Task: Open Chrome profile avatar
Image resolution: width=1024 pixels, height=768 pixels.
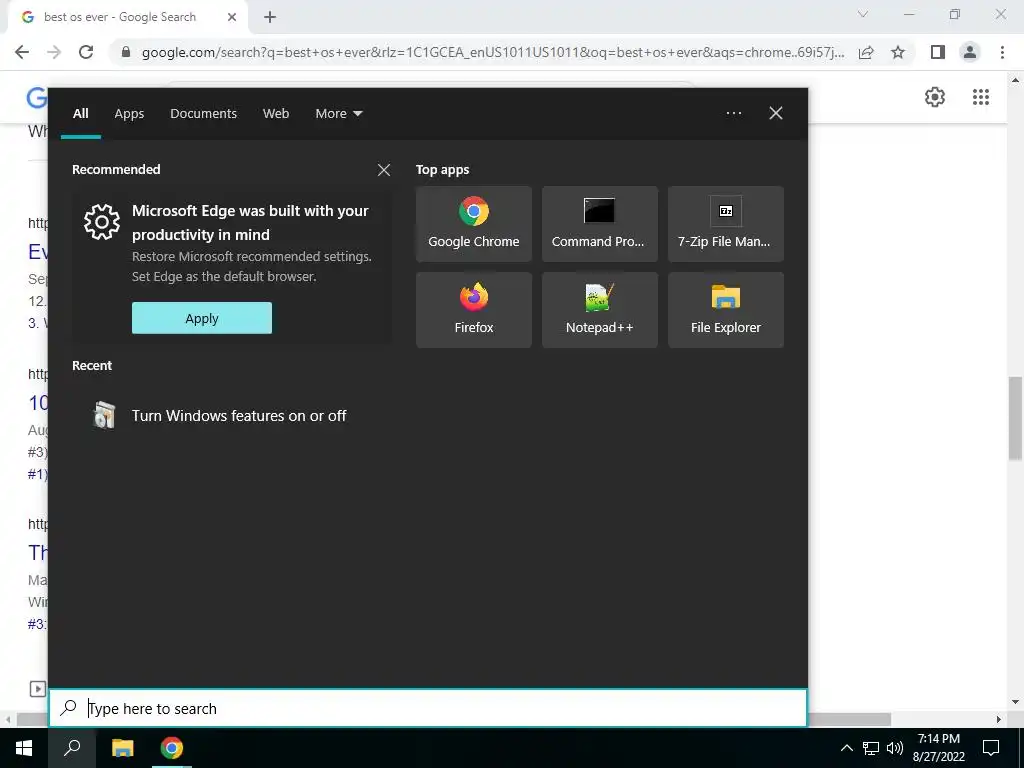Action: pyautogui.click(x=970, y=52)
